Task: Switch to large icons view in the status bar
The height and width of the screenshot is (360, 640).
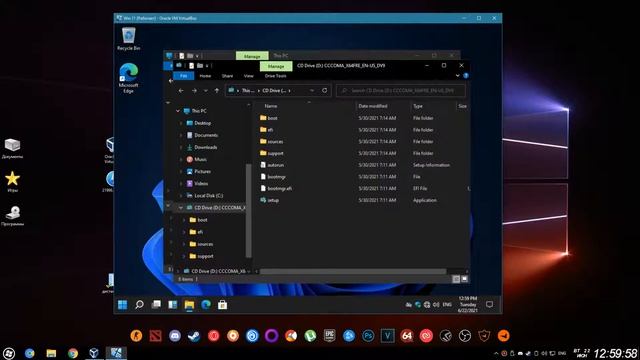Action: (x=464, y=279)
